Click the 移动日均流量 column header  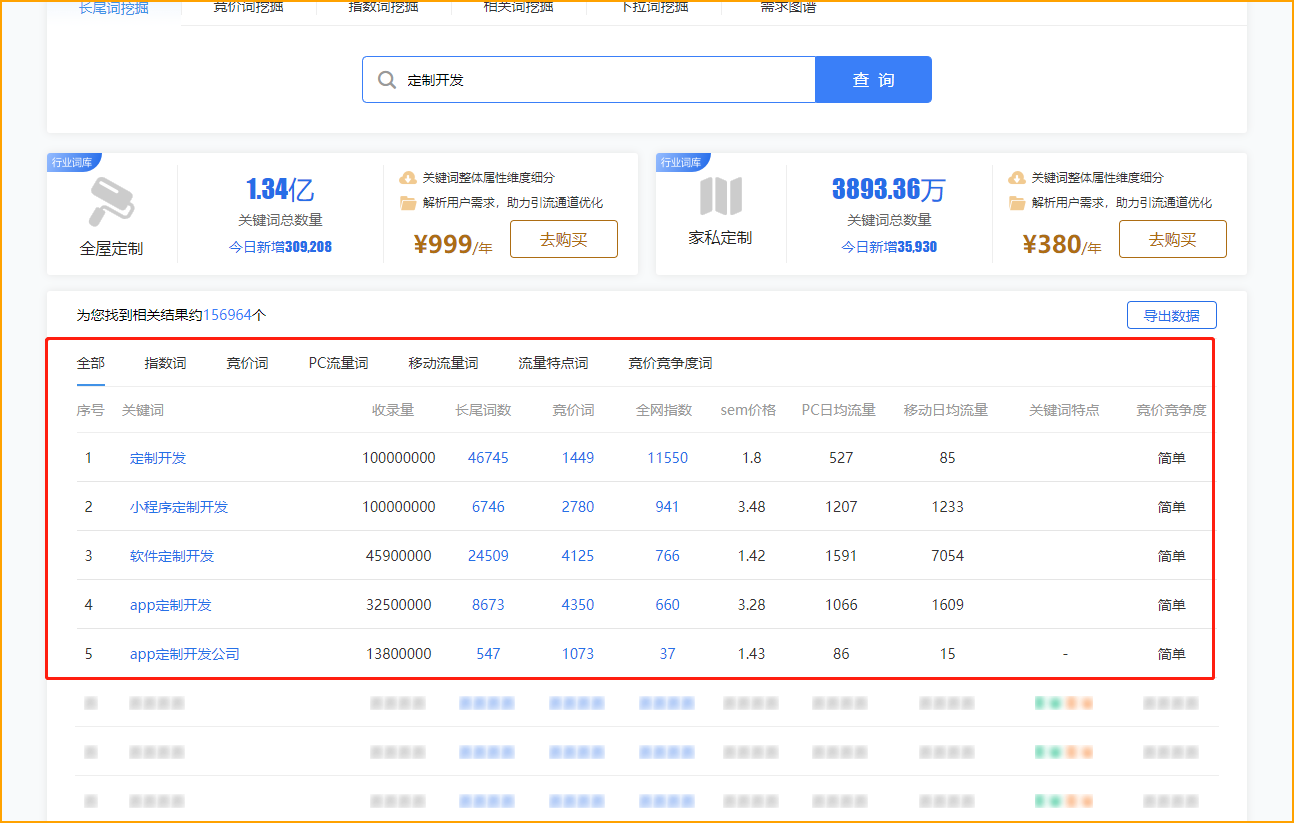[x=946, y=410]
